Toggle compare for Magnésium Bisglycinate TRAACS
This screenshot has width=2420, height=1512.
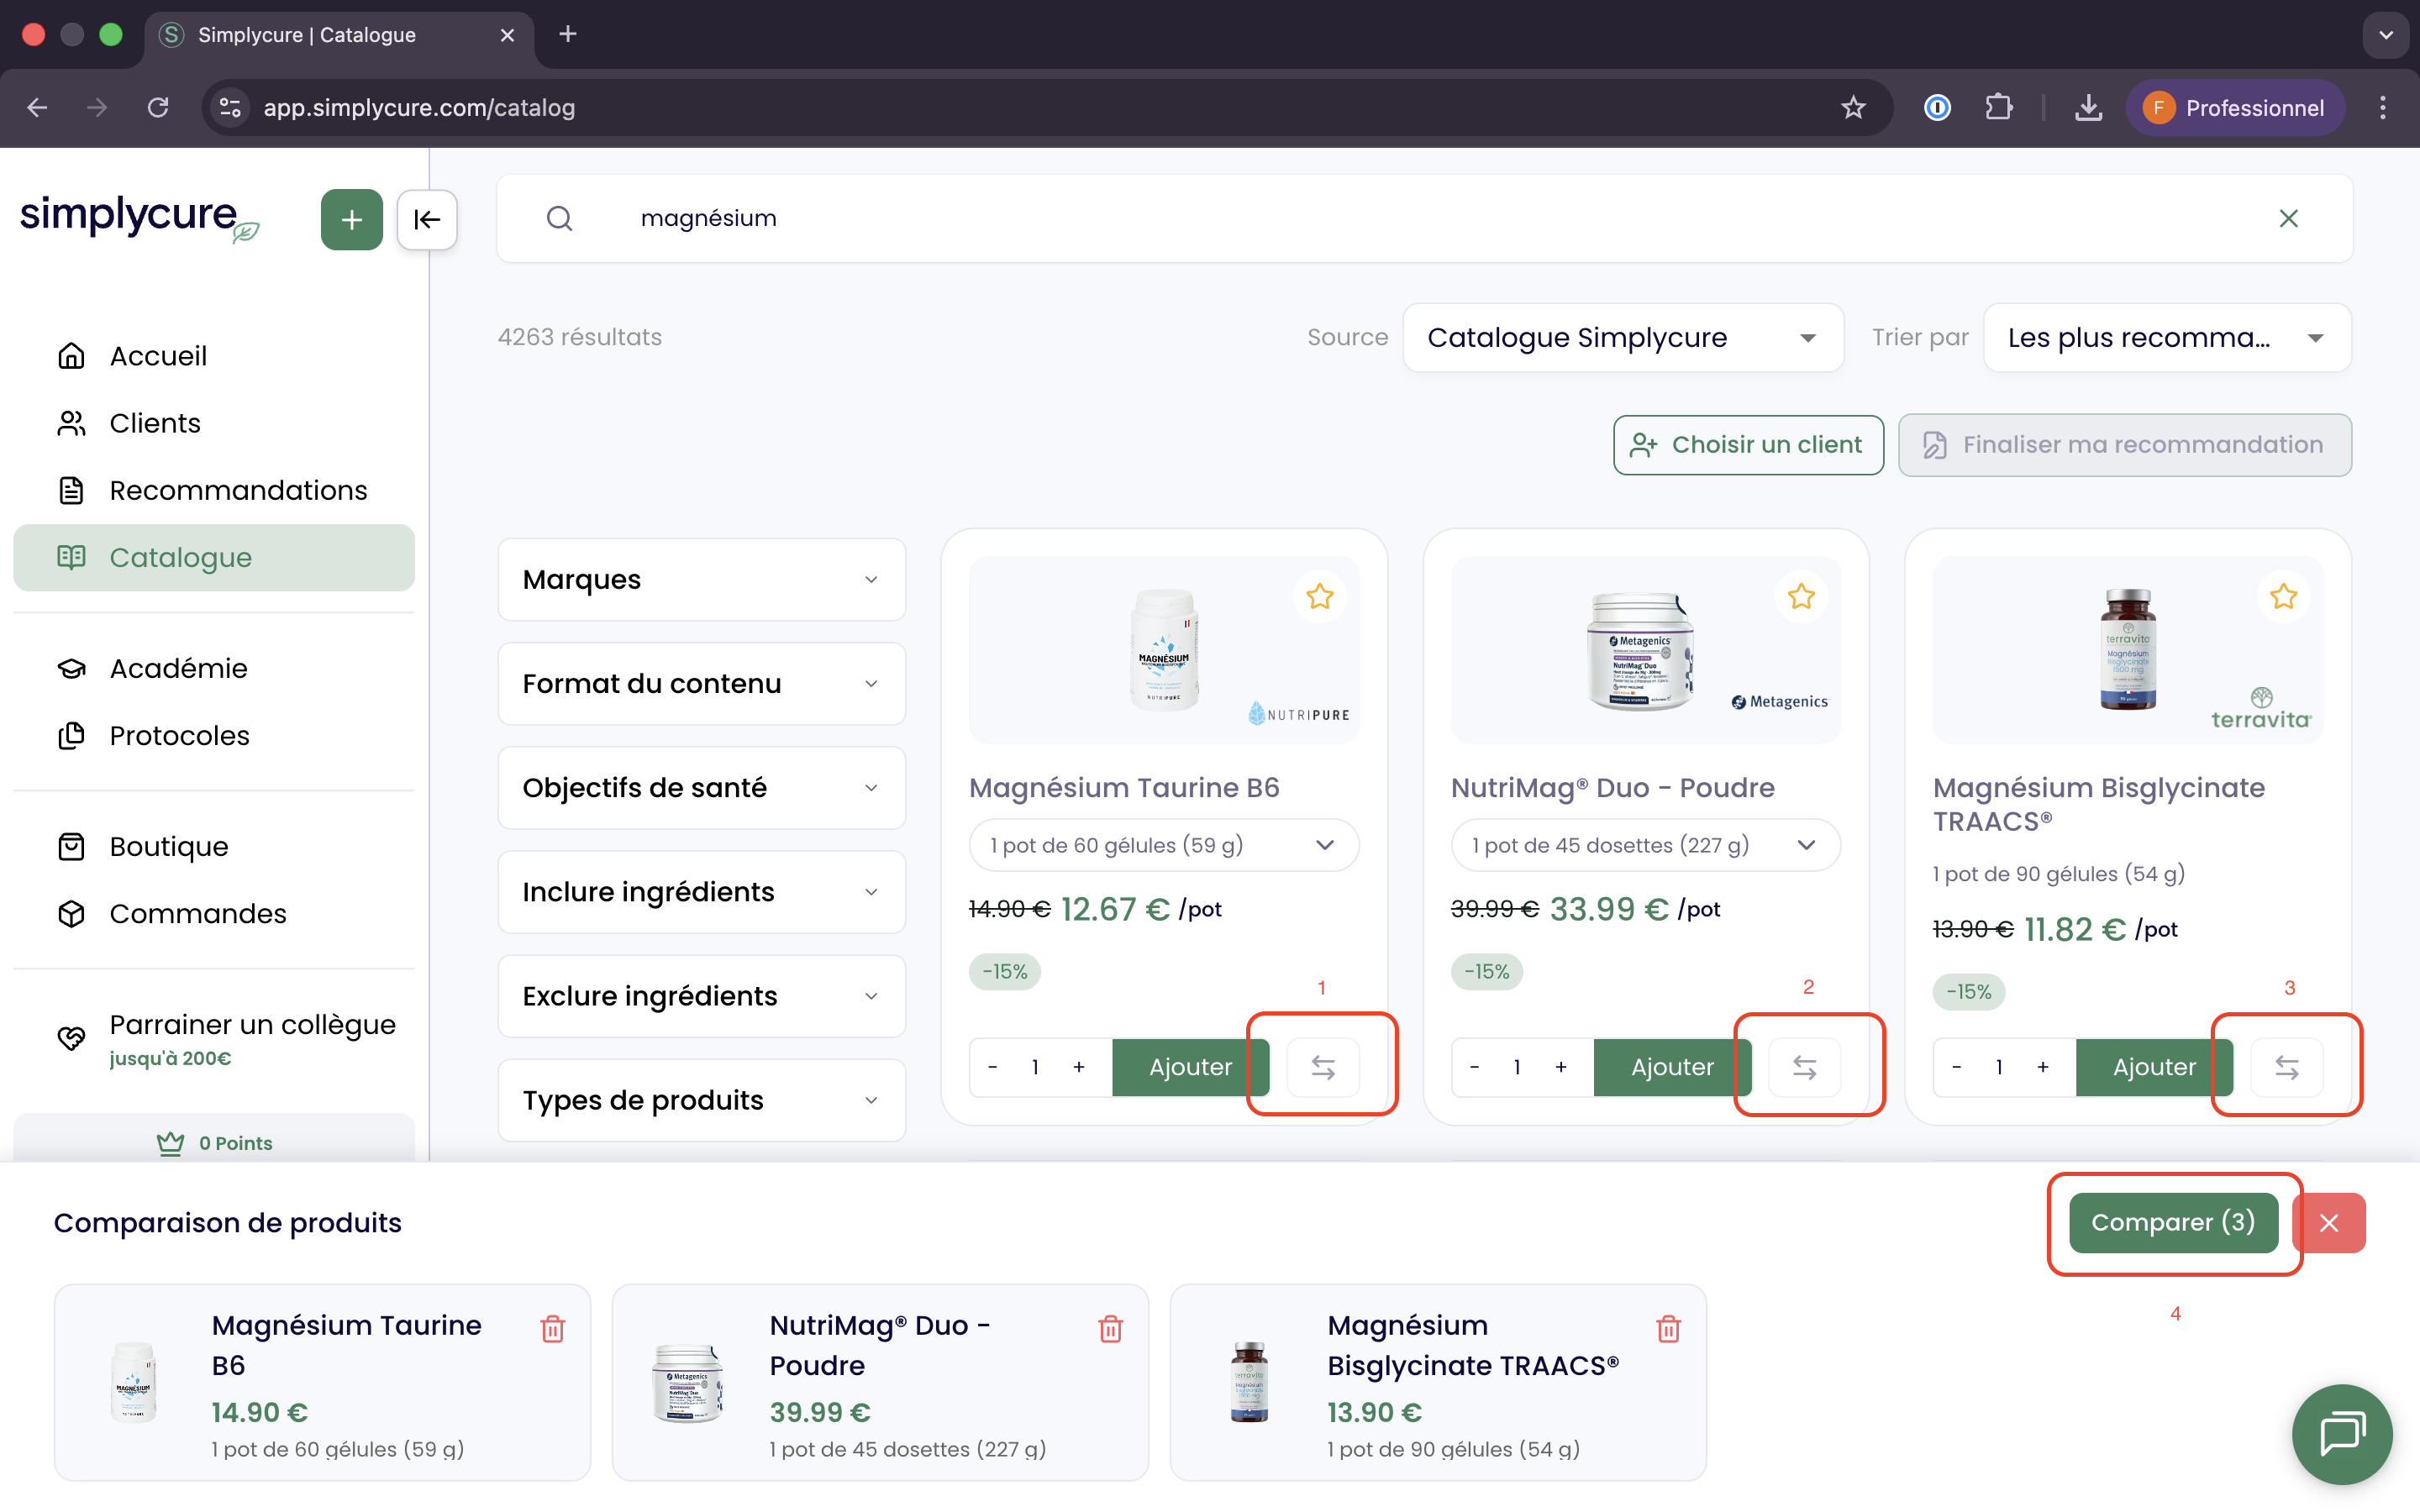click(x=2287, y=1067)
